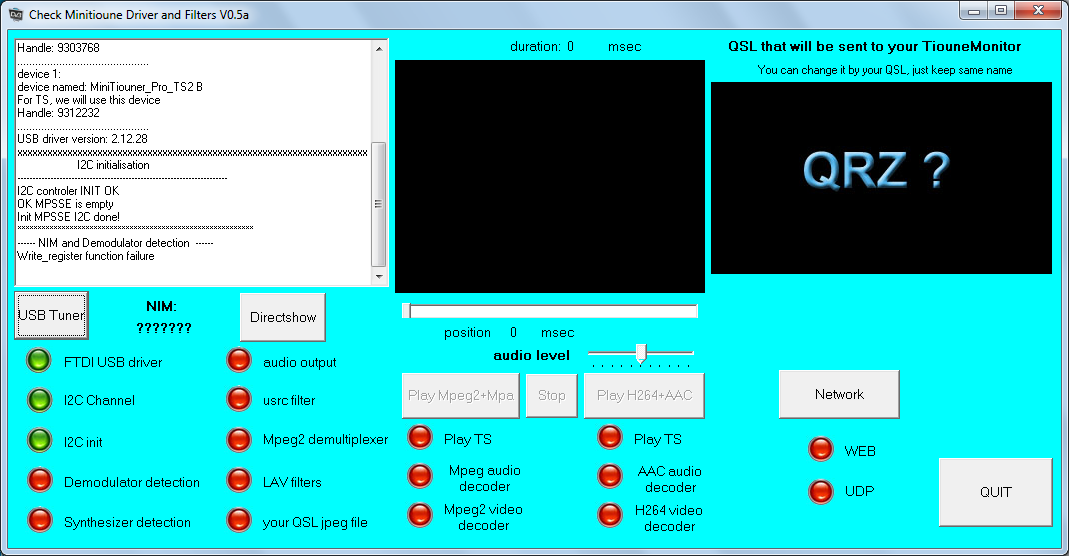Click the Stop playback button
This screenshot has width=1069, height=556.
[552, 395]
